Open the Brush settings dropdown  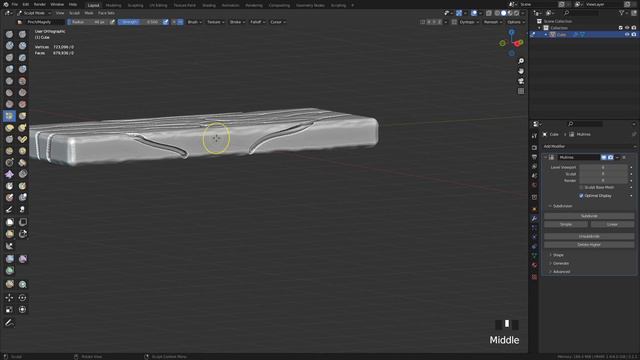click(x=194, y=22)
